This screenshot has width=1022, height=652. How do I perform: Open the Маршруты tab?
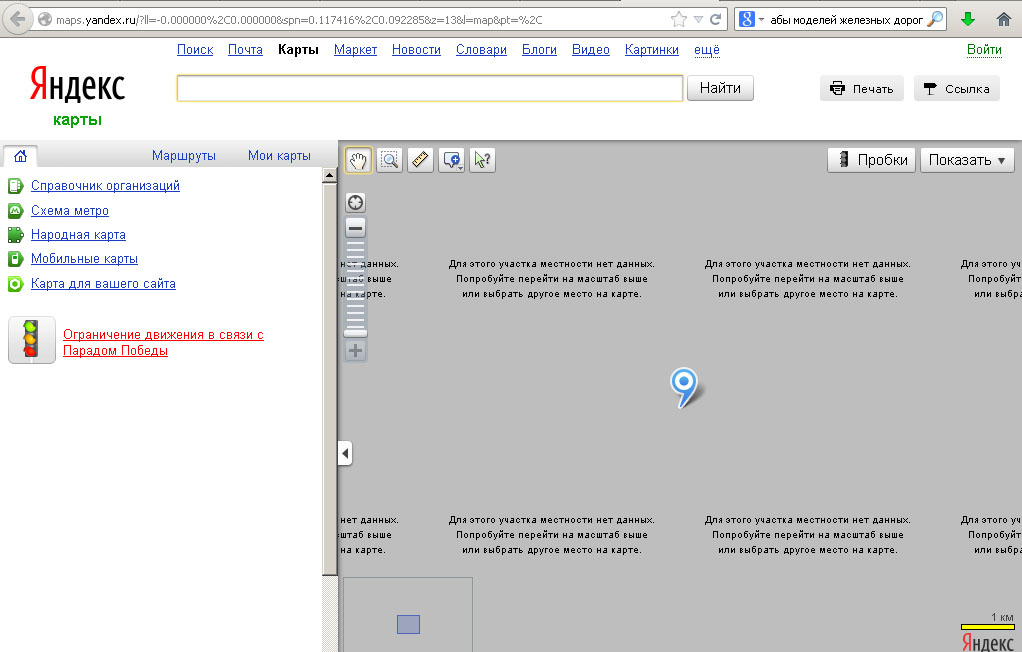coord(184,155)
